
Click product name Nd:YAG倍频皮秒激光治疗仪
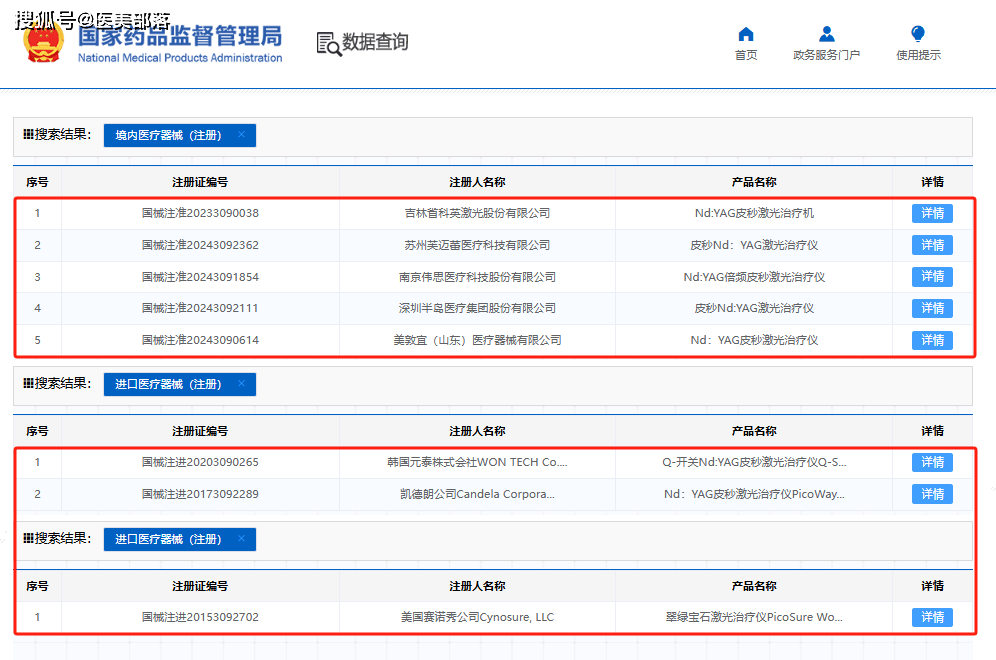tap(754, 277)
